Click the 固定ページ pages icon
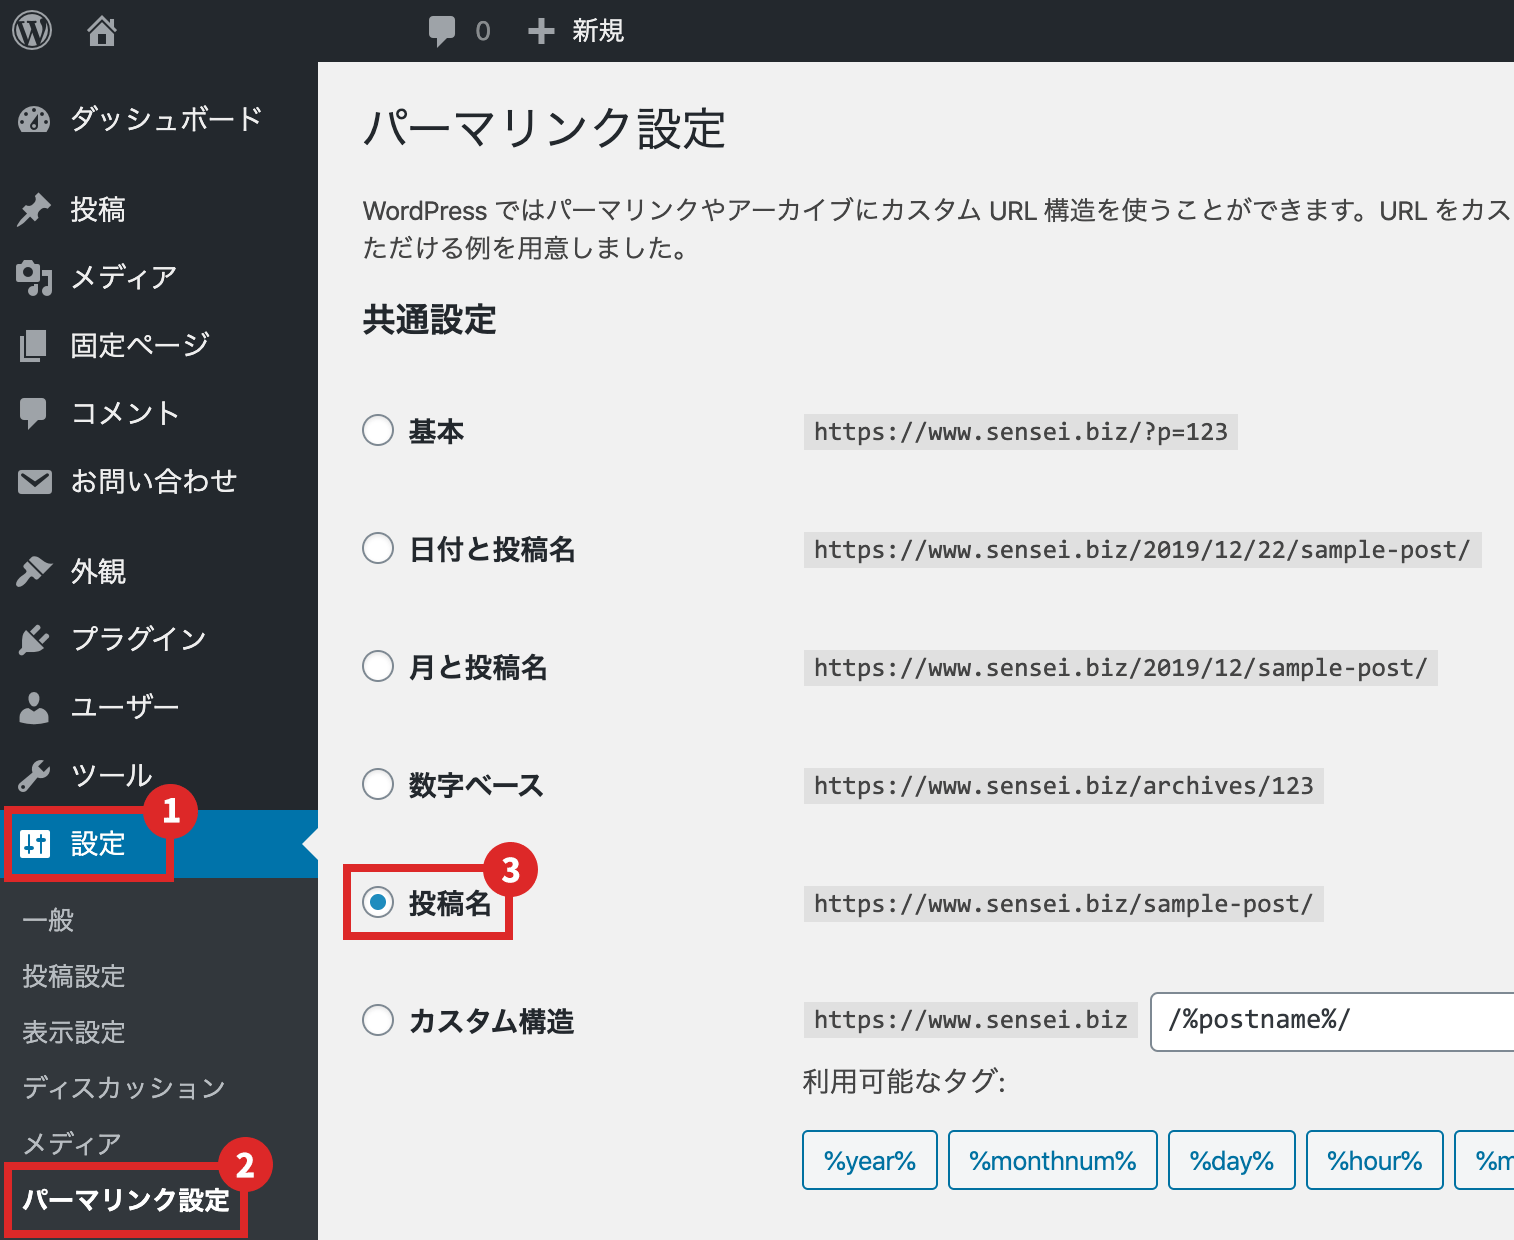The width and height of the screenshot is (1514, 1240). pyautogui.click(x=33, y=346)
